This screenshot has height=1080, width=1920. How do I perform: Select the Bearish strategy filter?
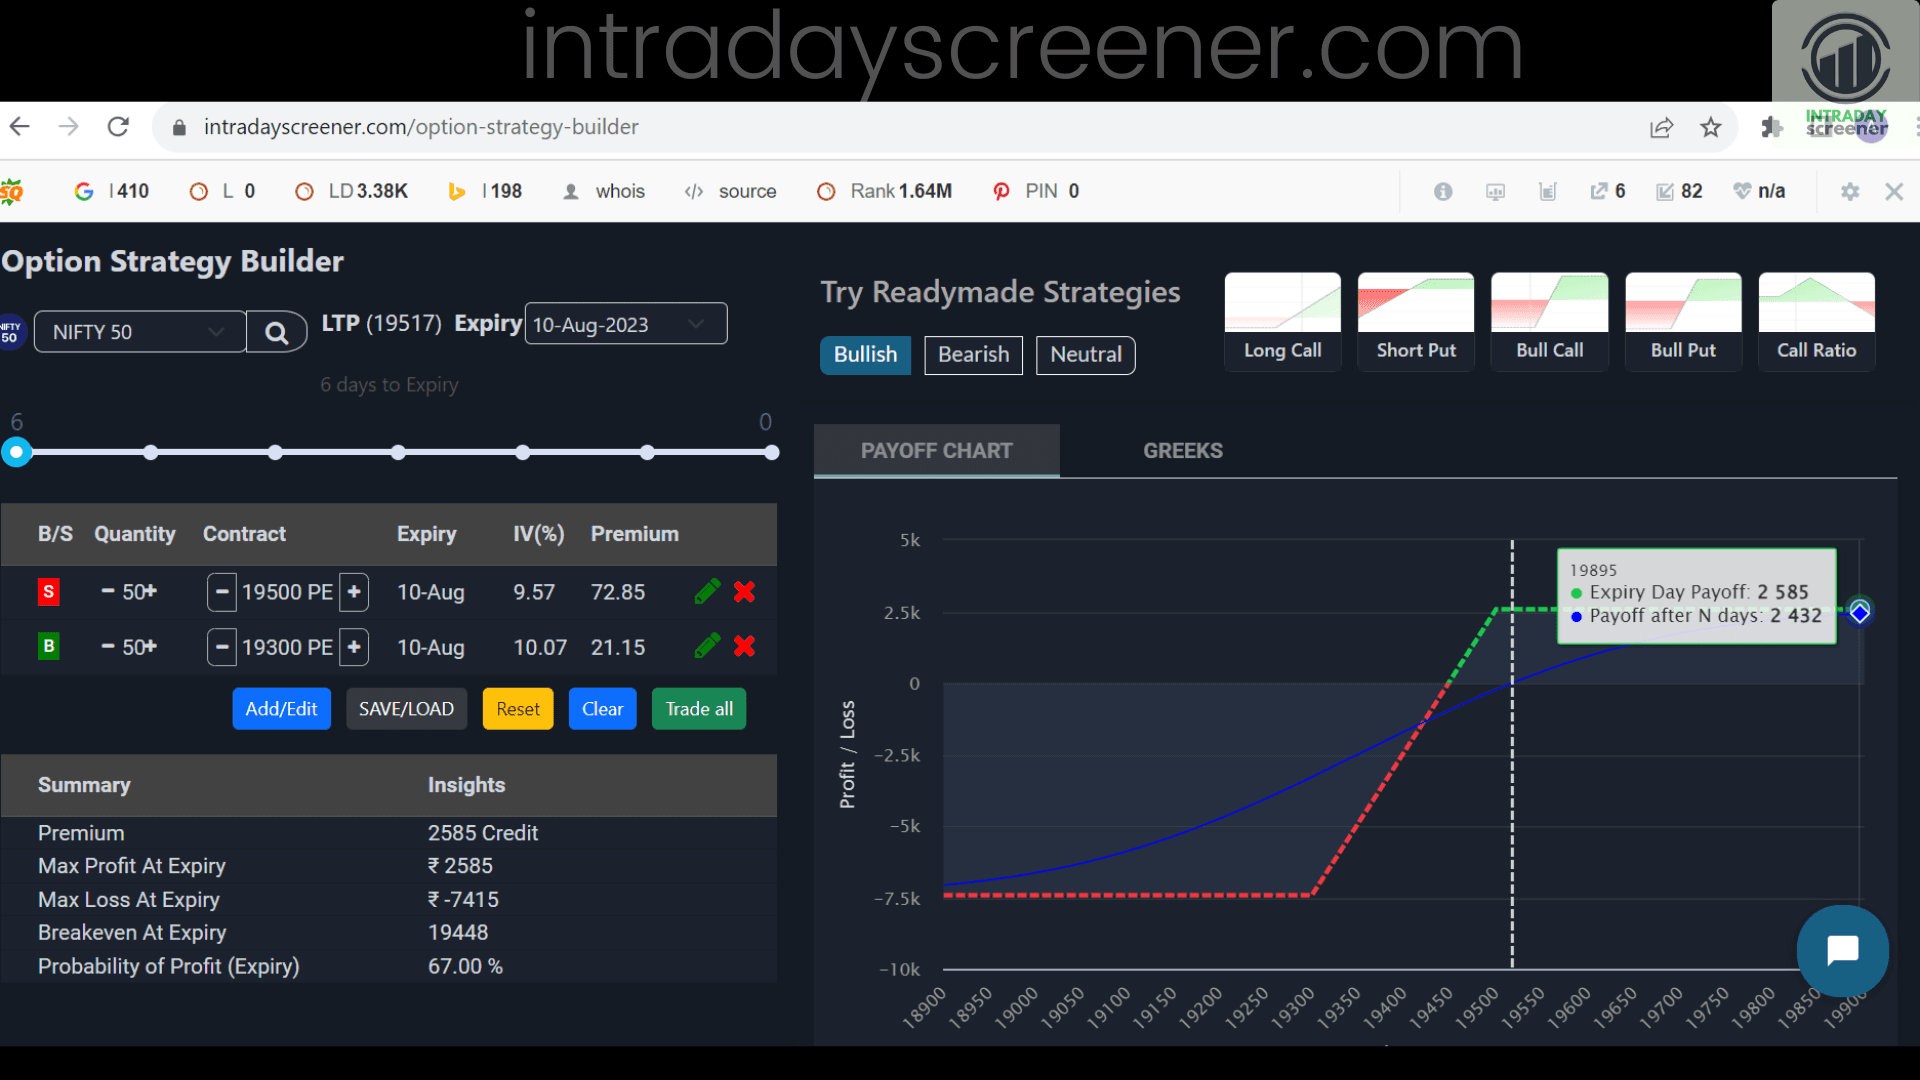pos(974,355)
